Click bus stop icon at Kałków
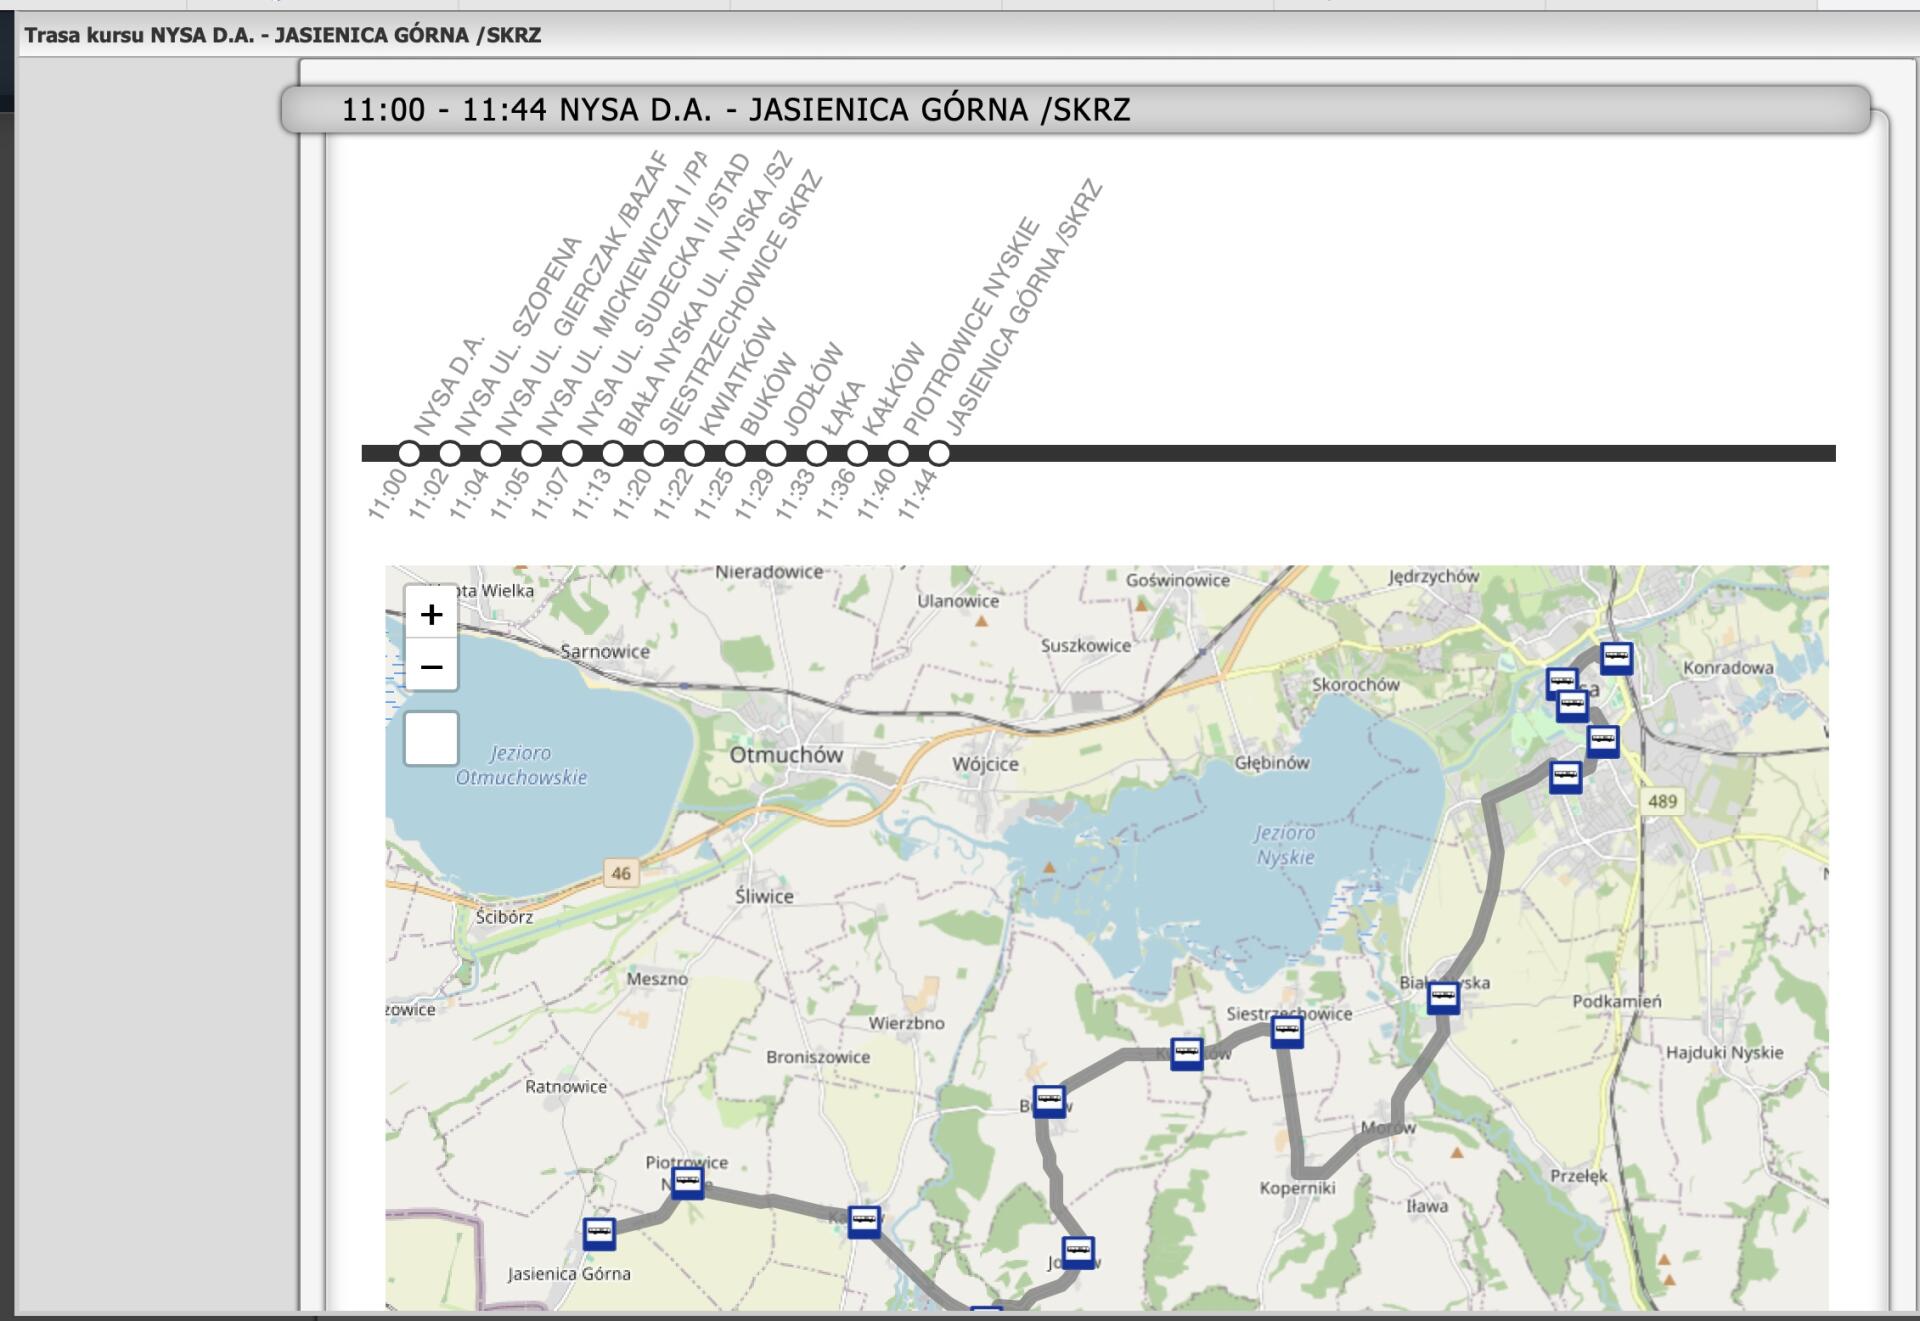 [864, 1221]
